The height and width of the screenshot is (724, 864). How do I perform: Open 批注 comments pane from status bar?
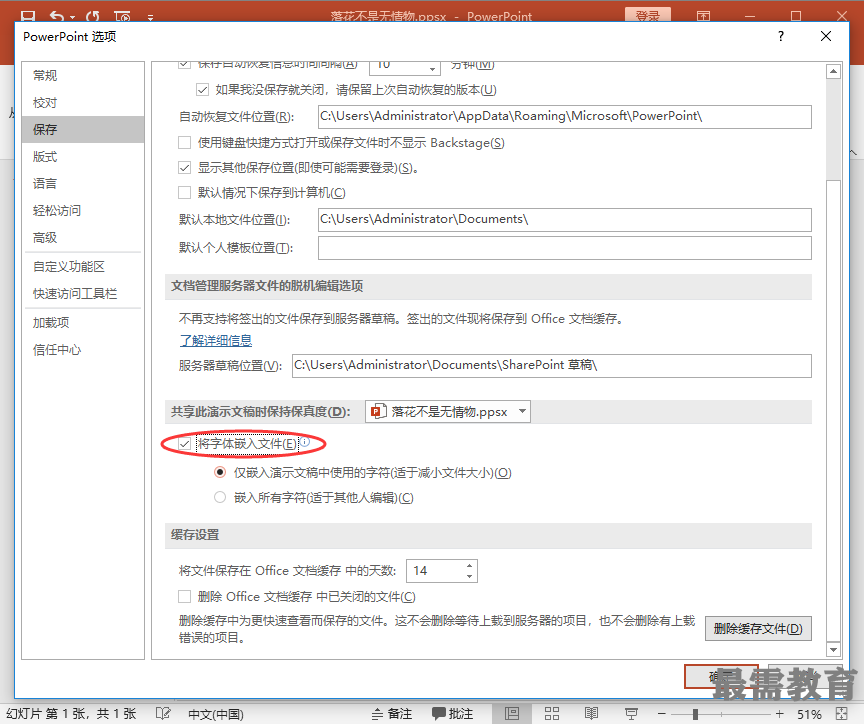click(x=452, y=714)
